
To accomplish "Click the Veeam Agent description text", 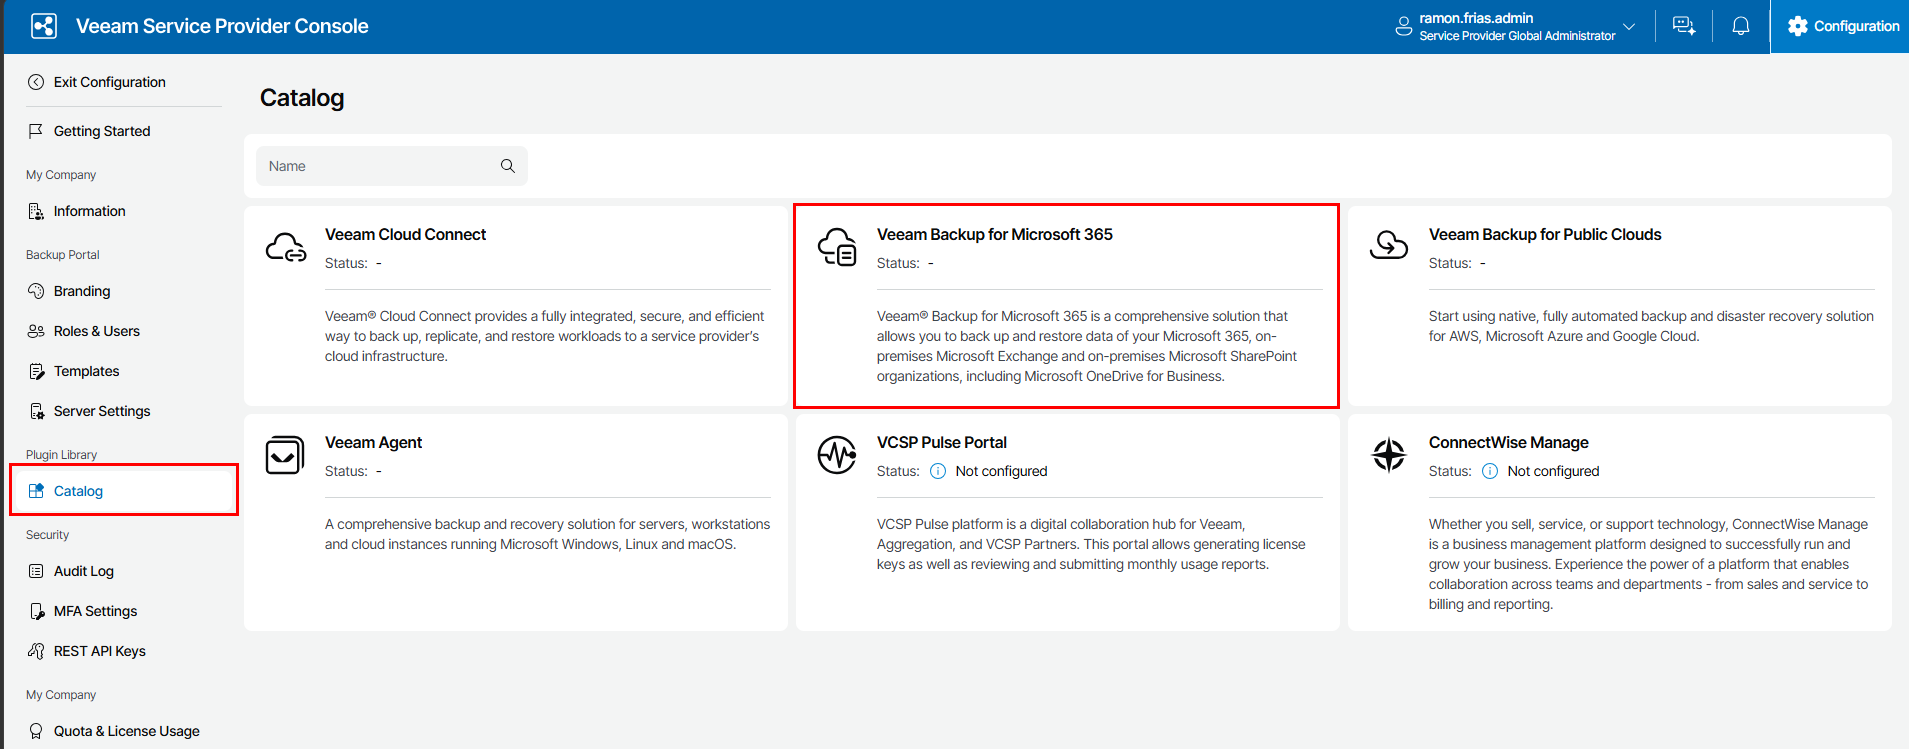I will click(548, 534).
